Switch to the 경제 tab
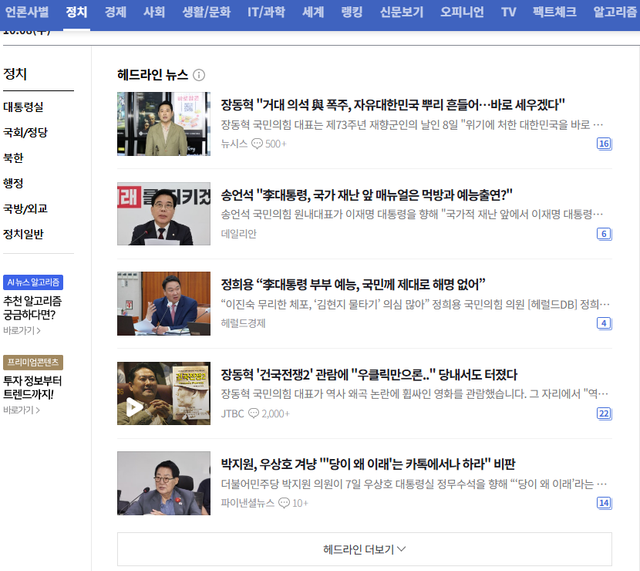This screenshot has width=640, height=571. click(116, 12)
